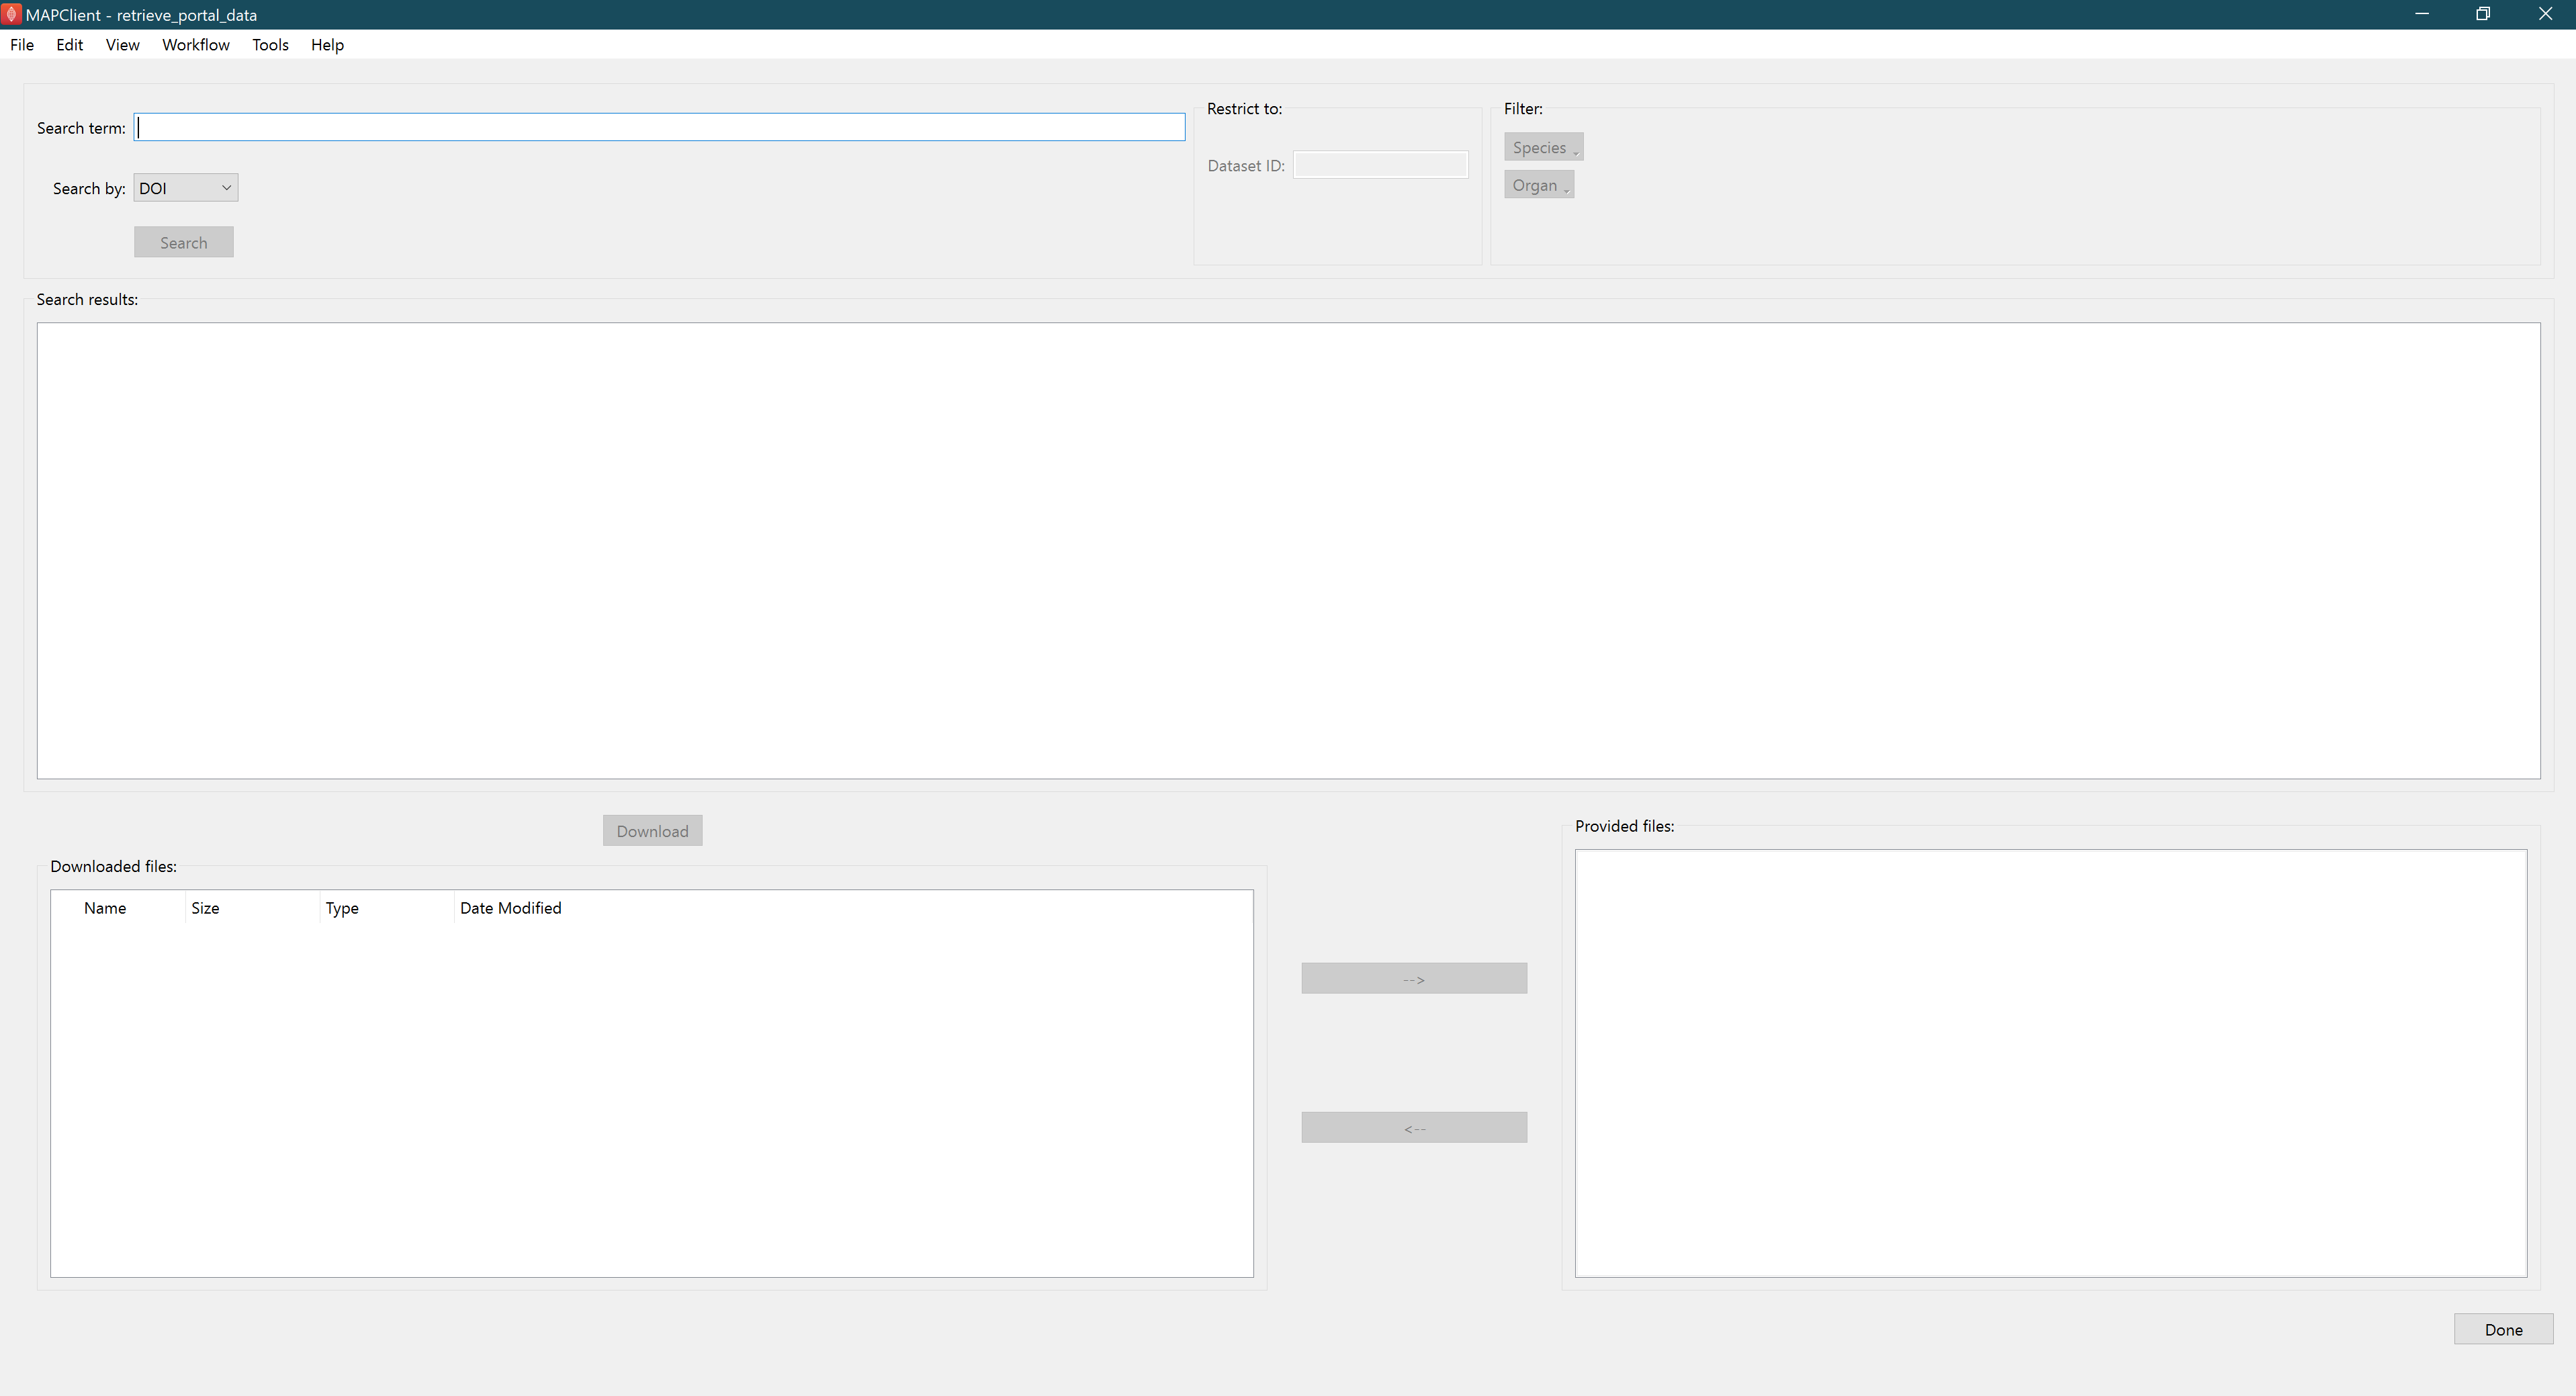Image resolution: width=2576 pixels, height=1396 pixels.
Task: Open the Edit menu
Action: click(x=70, y=45)
